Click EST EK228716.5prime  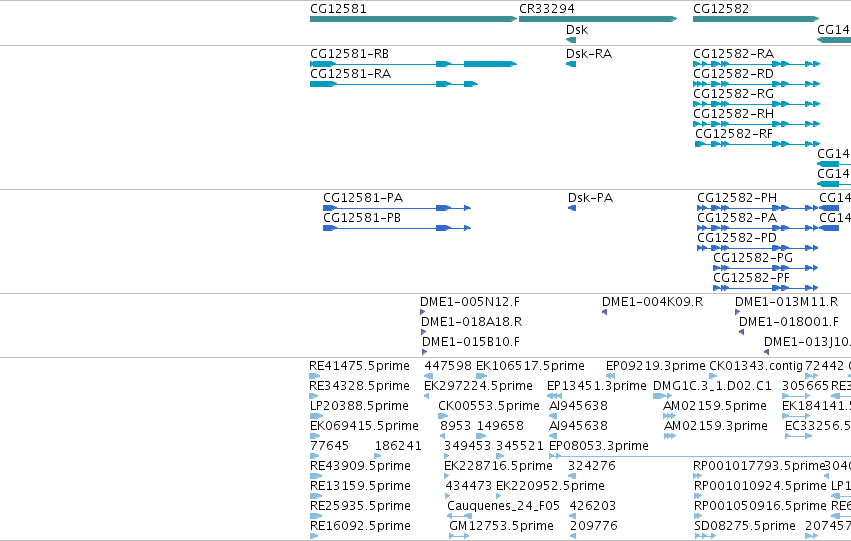tap(447, 476)
